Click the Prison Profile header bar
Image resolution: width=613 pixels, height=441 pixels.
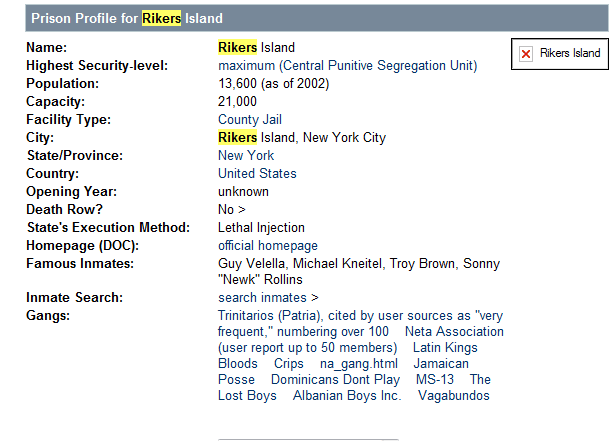coord(306,18)
